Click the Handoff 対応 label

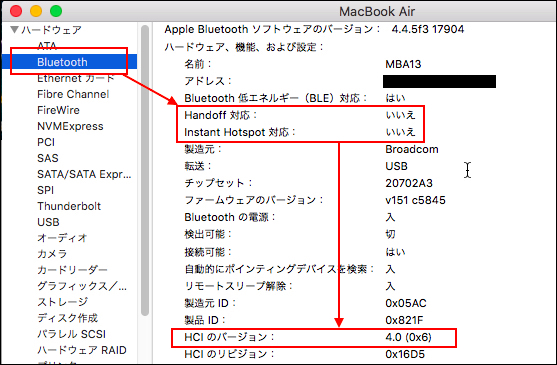click(221, 115)
